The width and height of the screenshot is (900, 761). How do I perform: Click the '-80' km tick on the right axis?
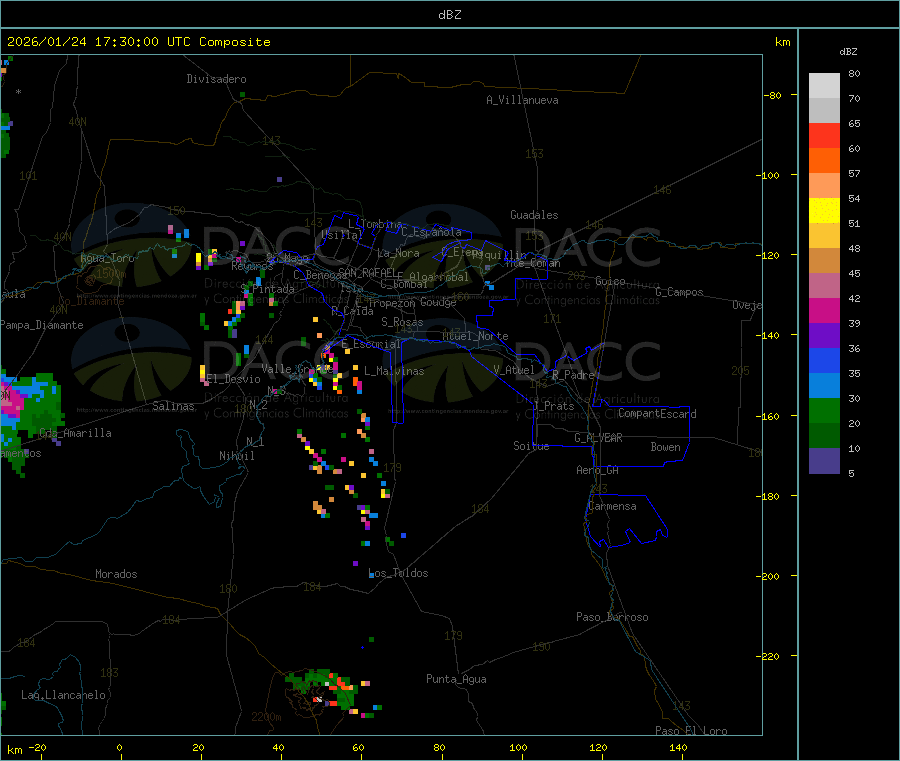[772, 95]
